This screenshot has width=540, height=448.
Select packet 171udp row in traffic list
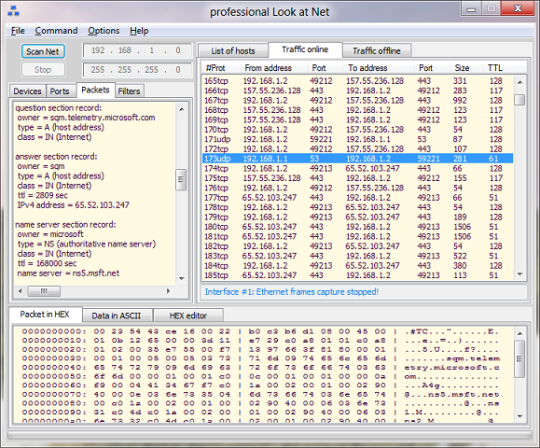(357, 139)
